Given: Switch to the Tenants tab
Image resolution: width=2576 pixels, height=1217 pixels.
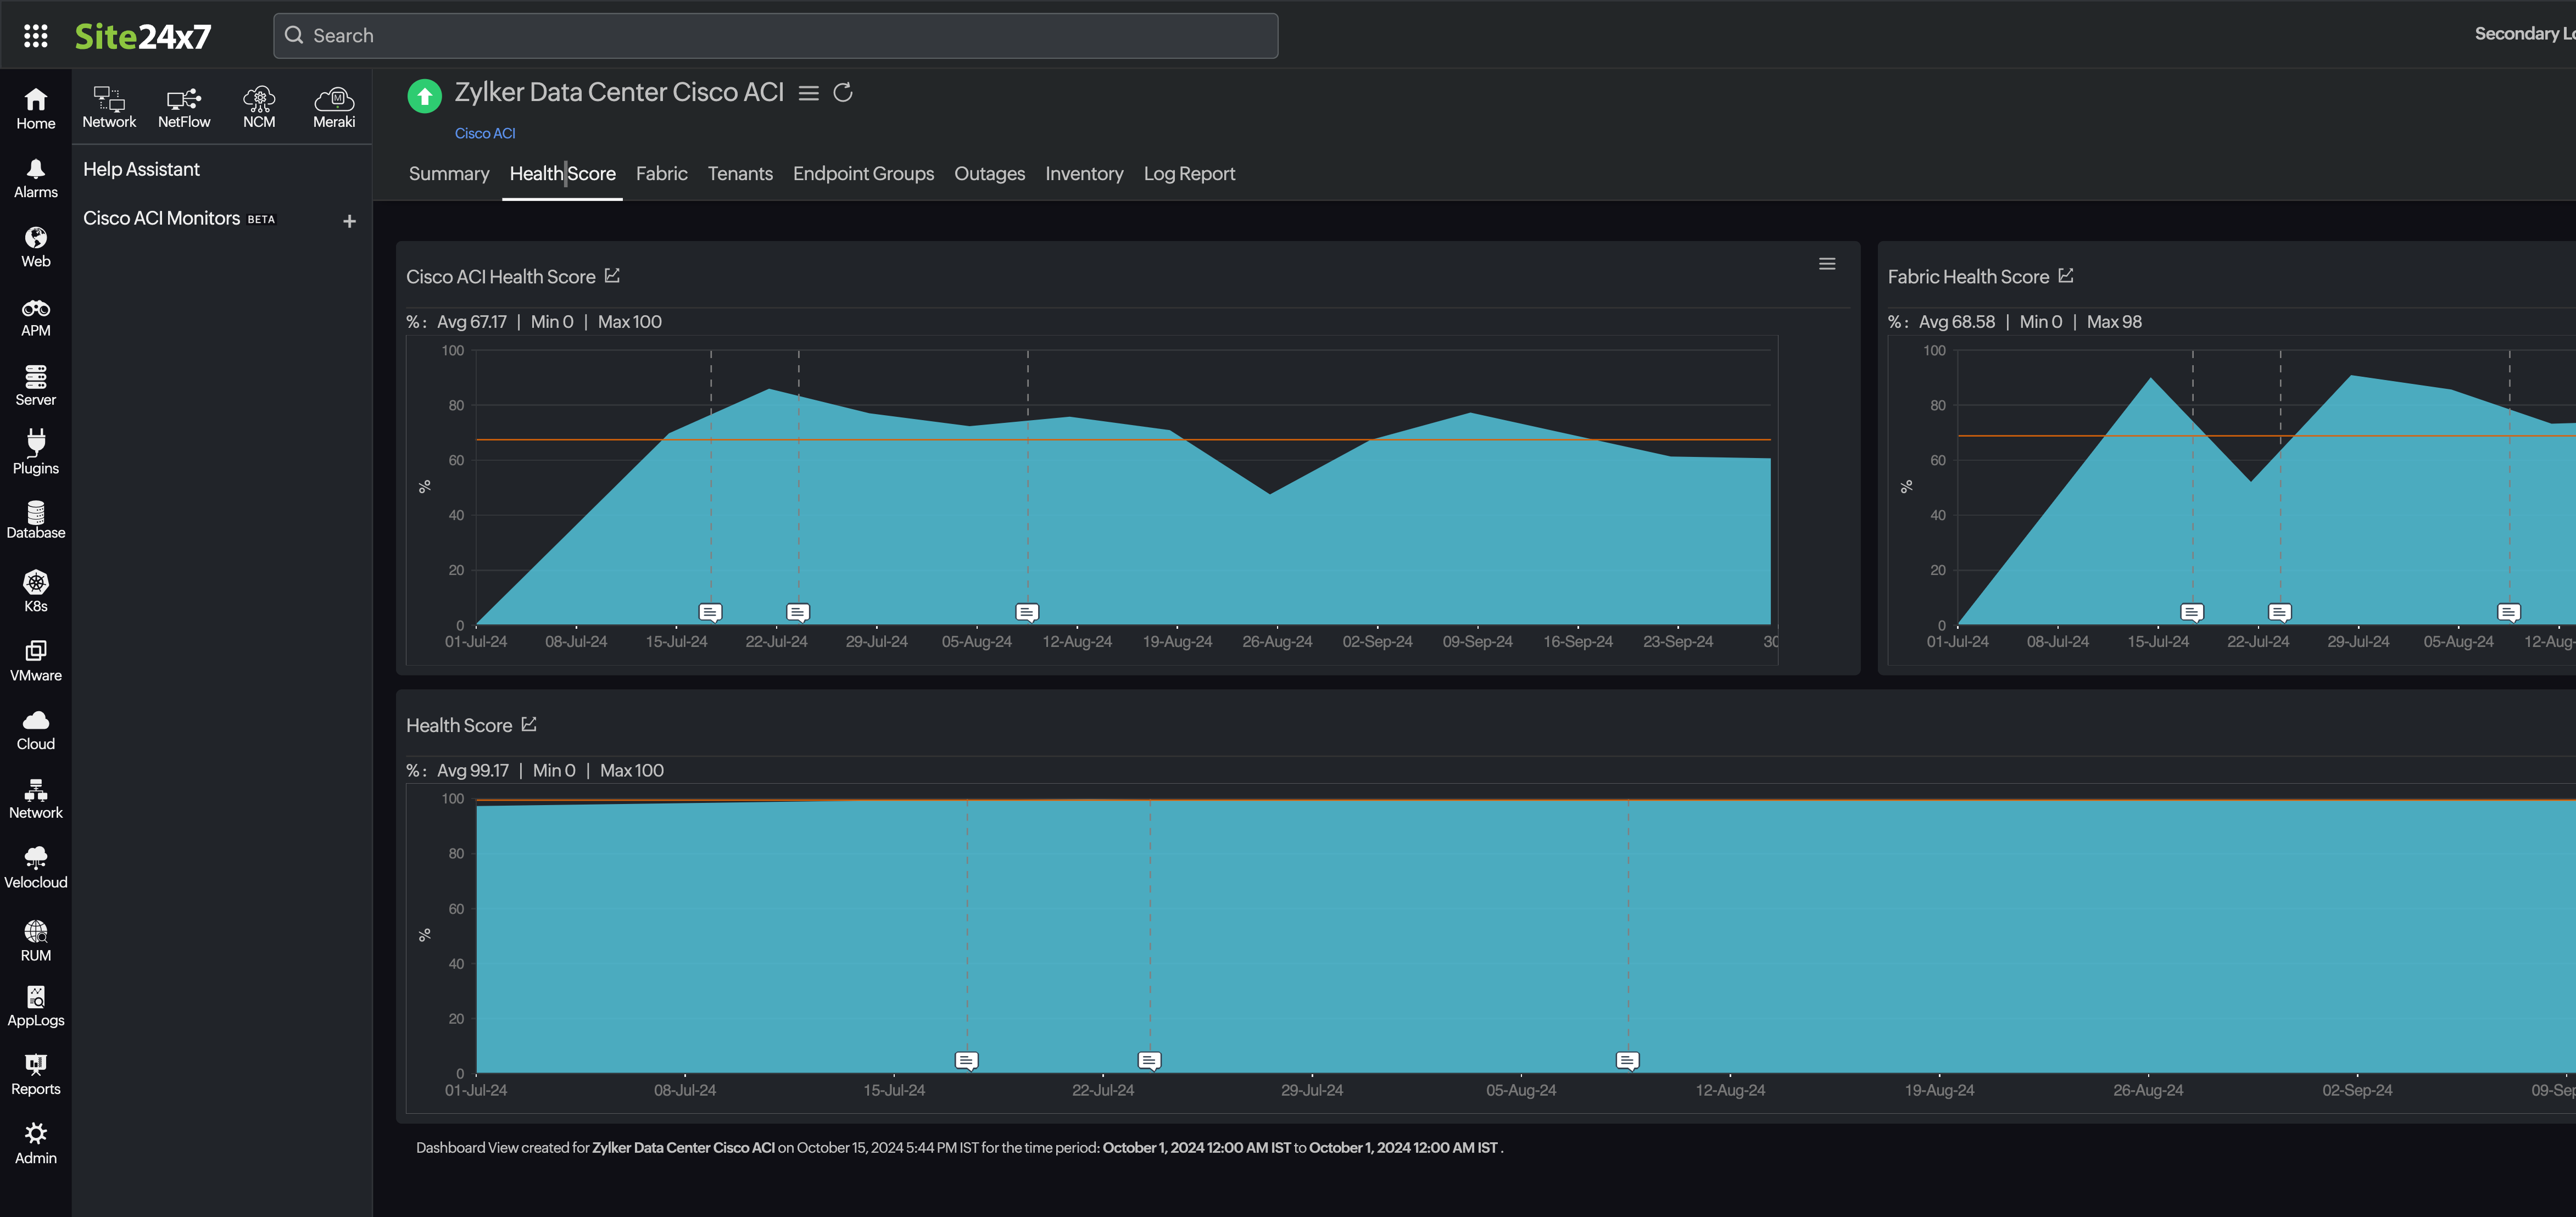Looking at the screenshot, I should pyautogui.click(x=740, y=173).
